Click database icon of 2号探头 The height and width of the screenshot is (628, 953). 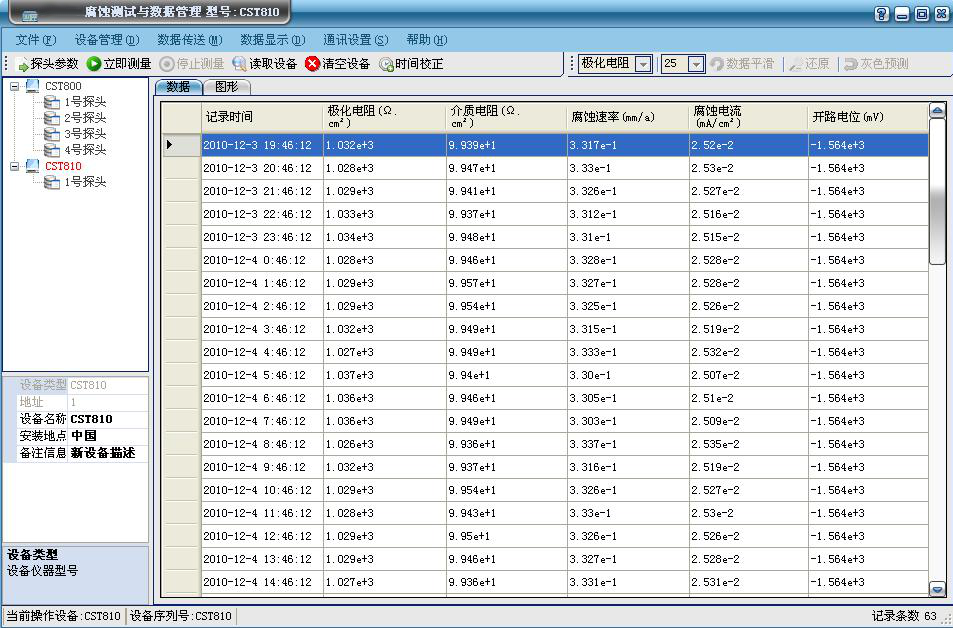click(52, 118)
